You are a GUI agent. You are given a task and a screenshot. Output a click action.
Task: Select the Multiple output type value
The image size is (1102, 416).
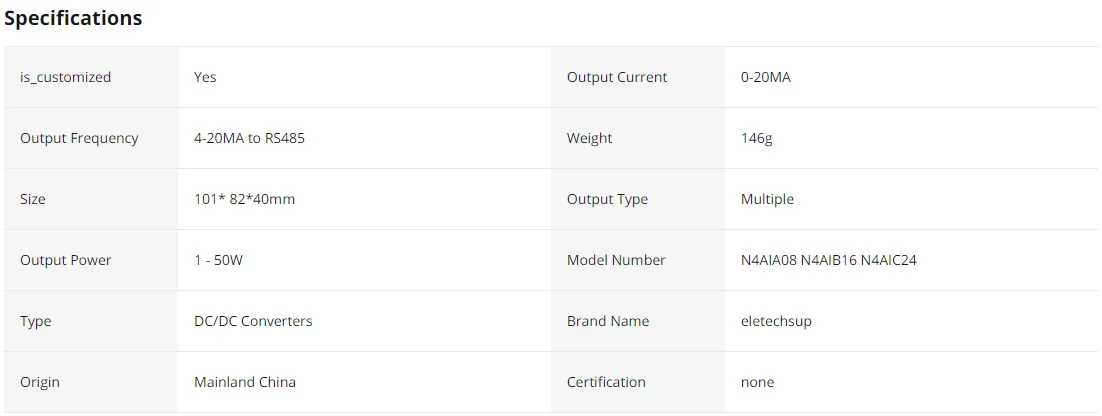(x=767, y=199)
